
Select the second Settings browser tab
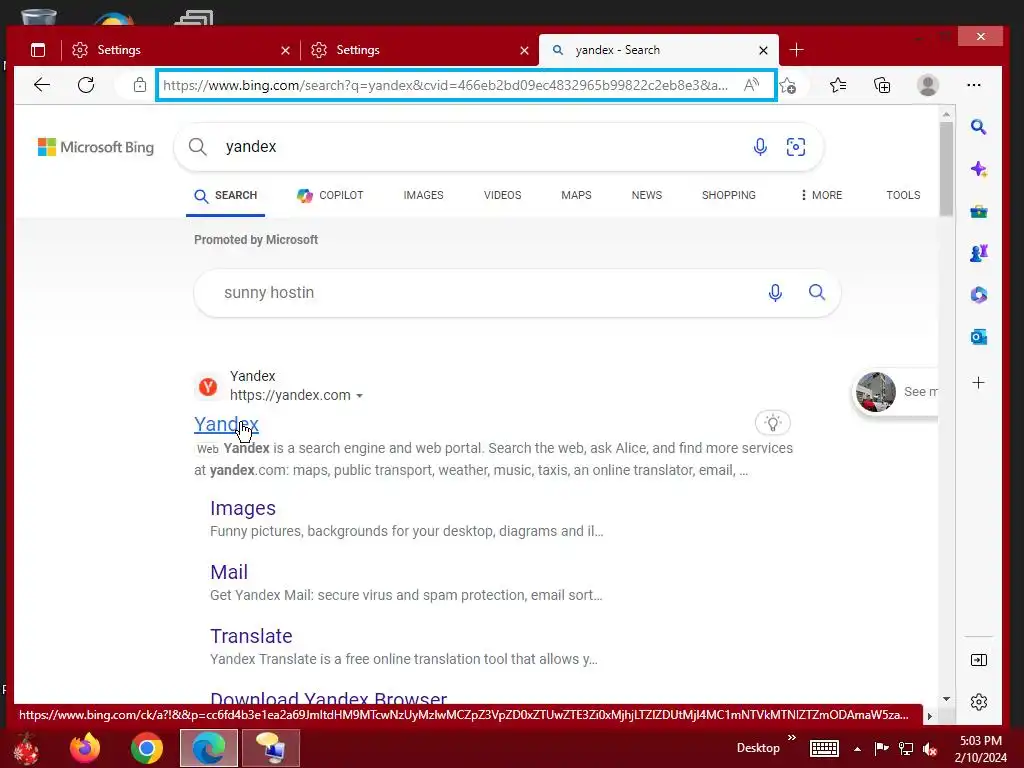(x=418, y=50)
